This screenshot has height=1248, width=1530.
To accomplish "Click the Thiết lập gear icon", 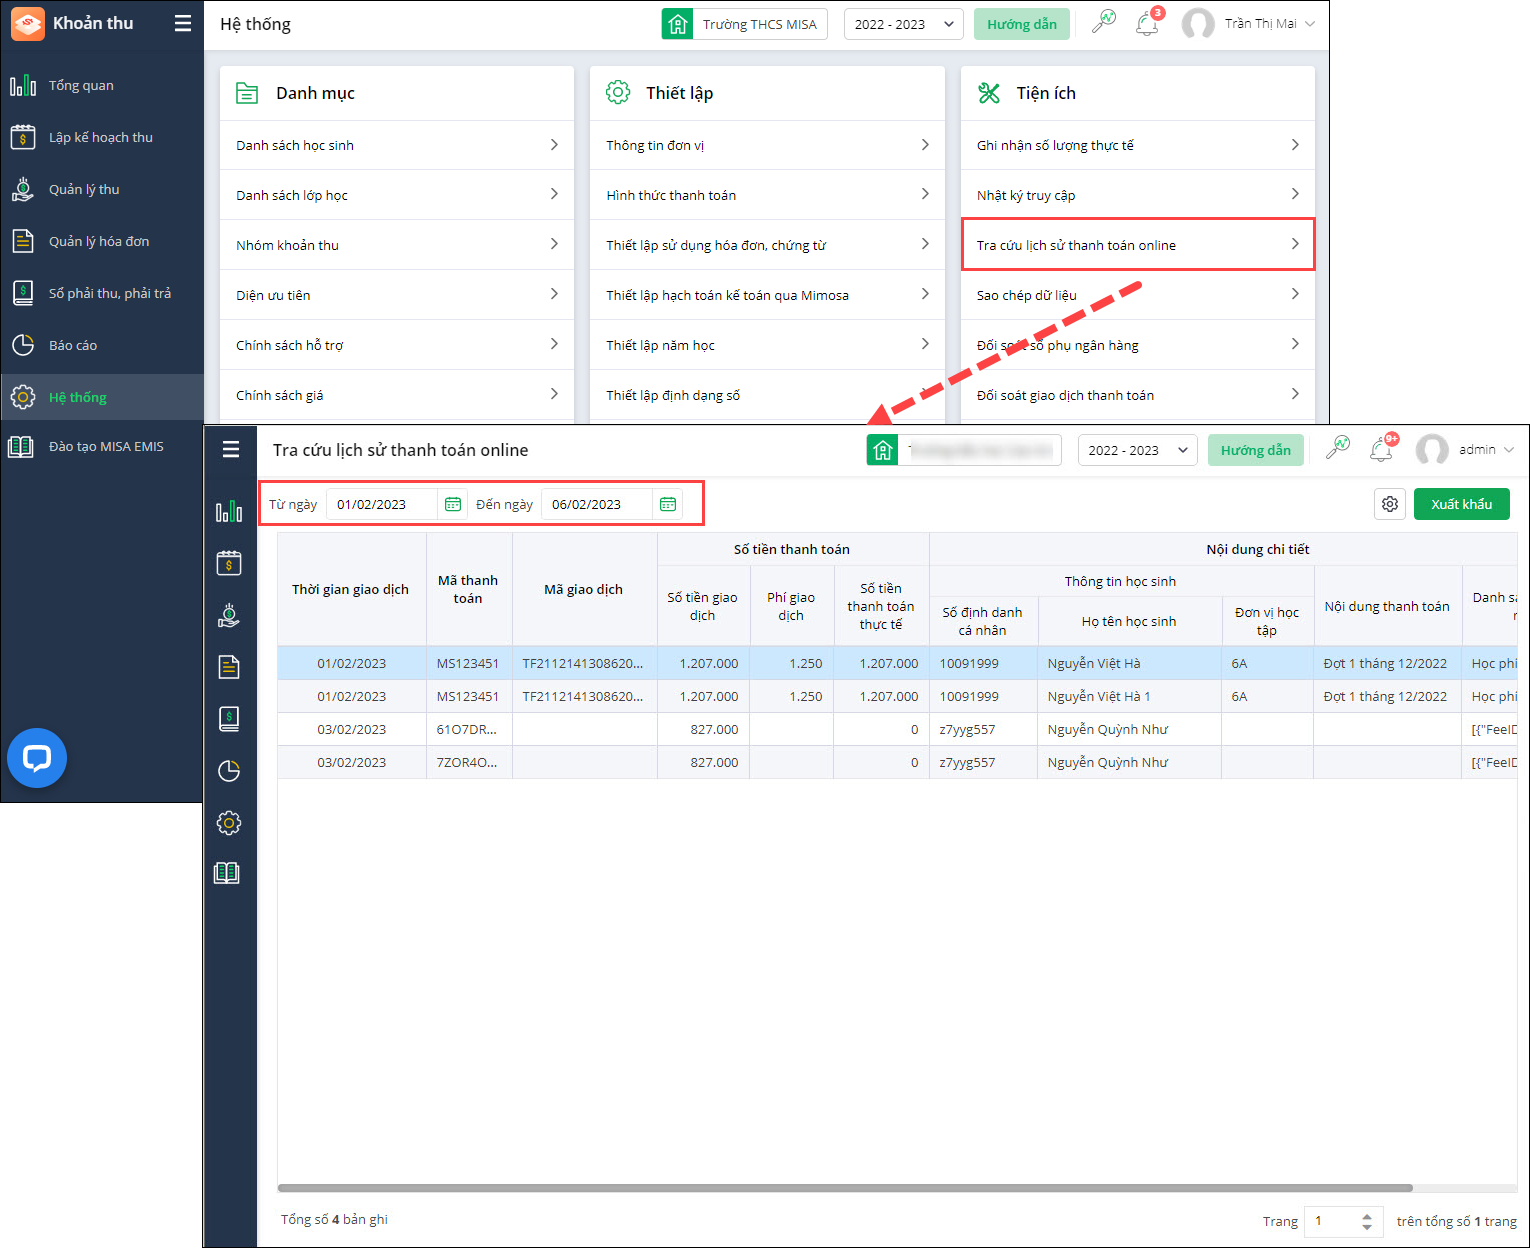I will click(x=618, y=93).
